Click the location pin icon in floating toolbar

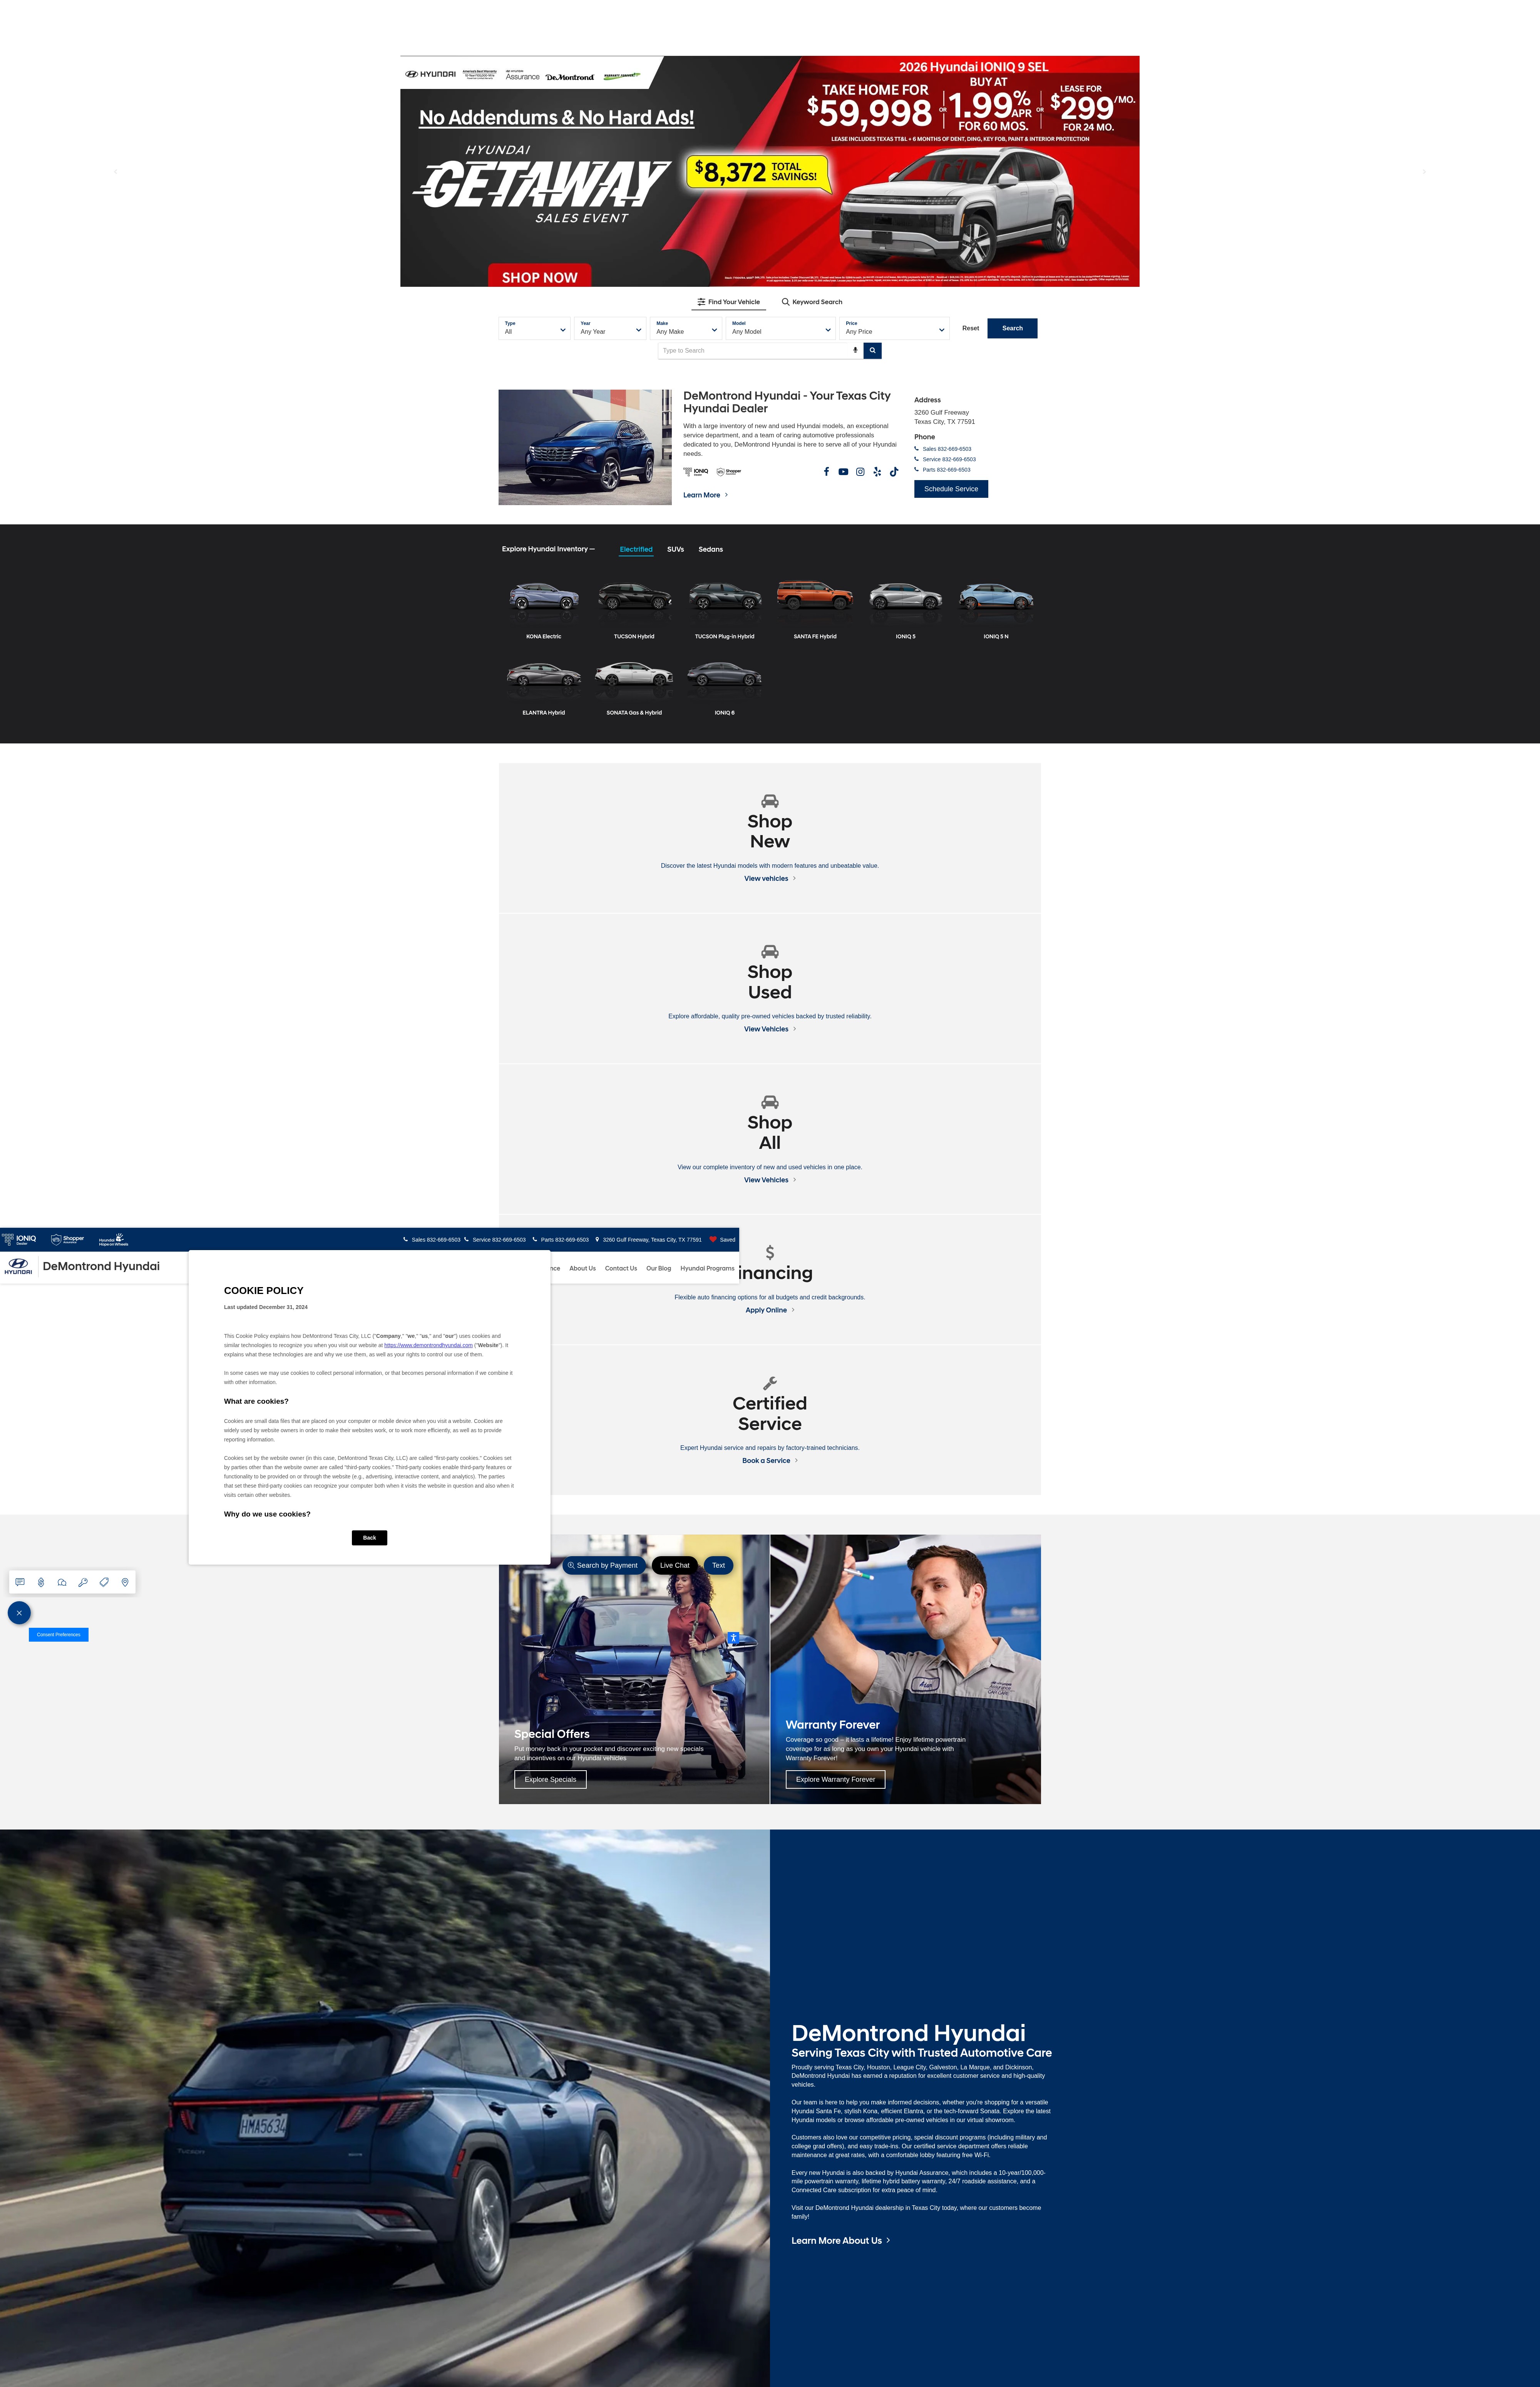(125, 1582)
